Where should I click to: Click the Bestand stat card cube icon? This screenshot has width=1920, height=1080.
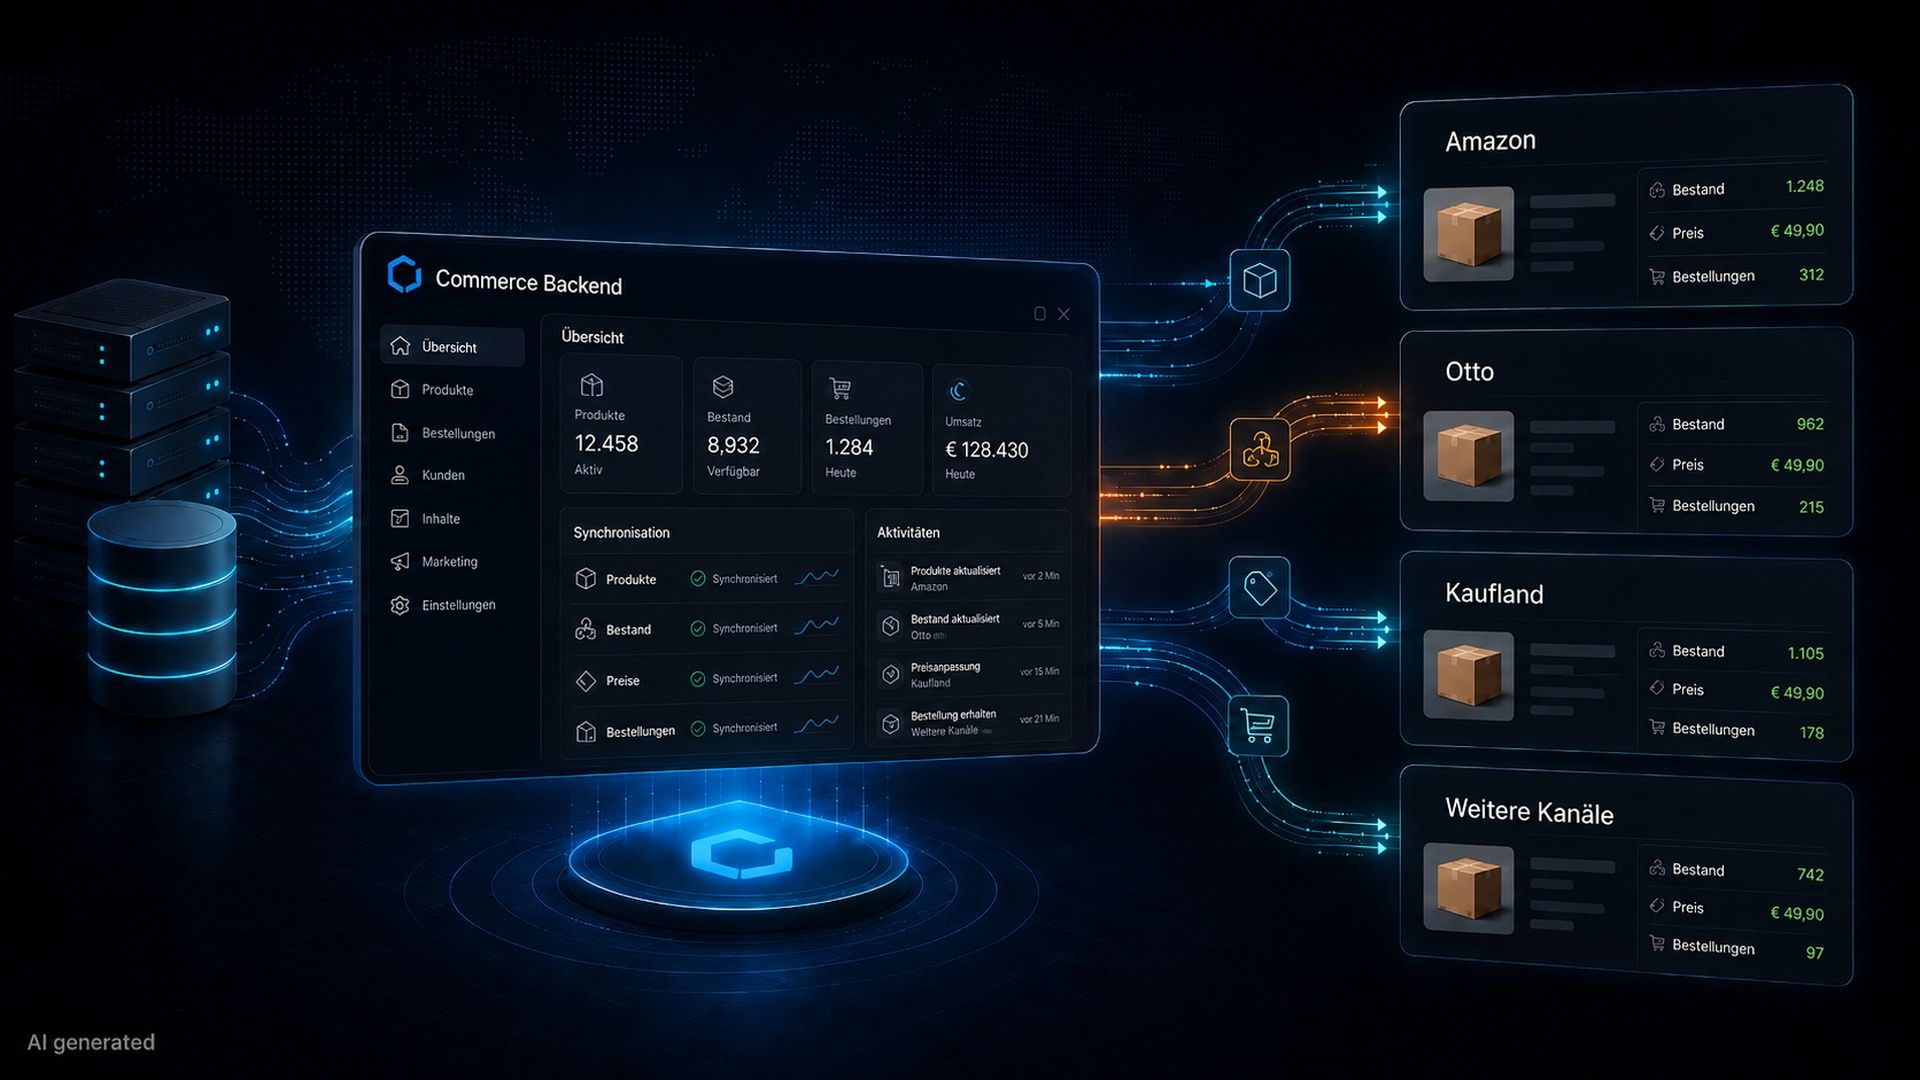pos(723,387)
